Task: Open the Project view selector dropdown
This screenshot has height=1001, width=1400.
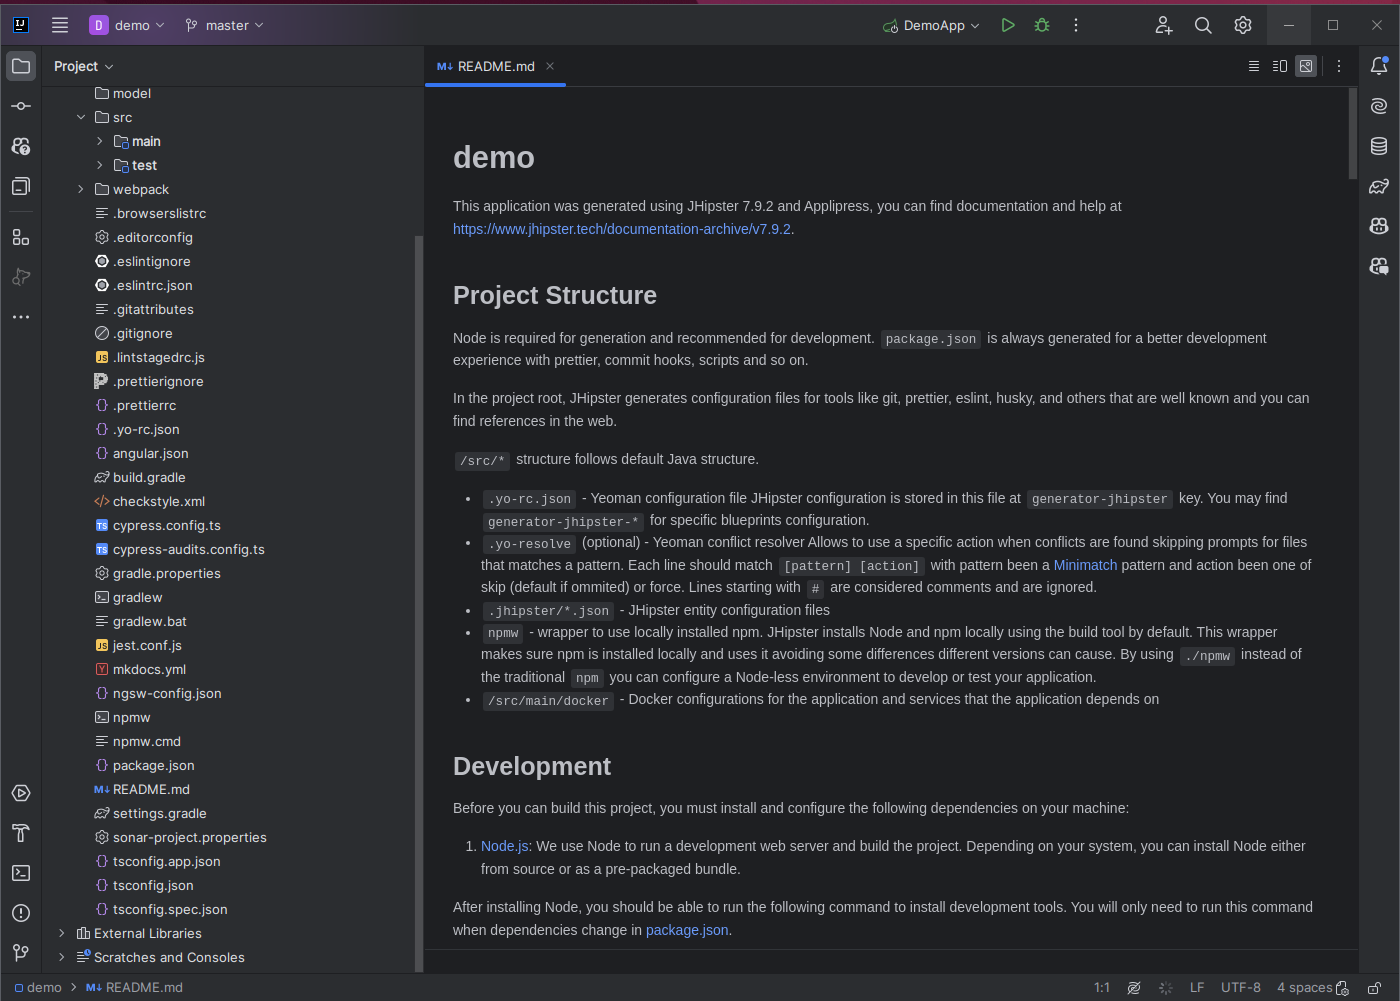Action: (84, 66)
